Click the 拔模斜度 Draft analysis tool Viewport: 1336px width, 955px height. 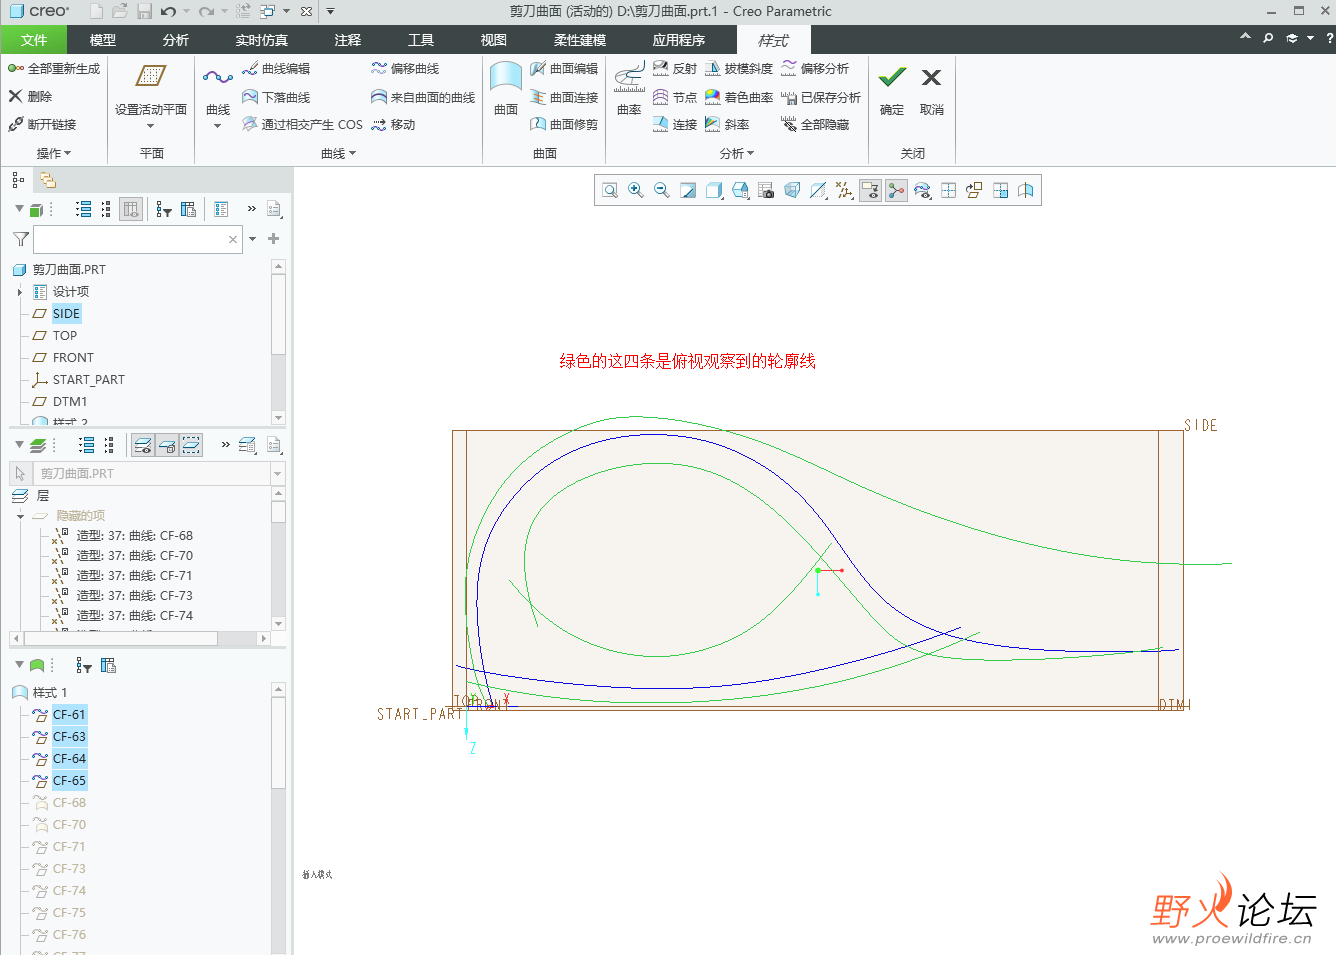coord(739,69)
